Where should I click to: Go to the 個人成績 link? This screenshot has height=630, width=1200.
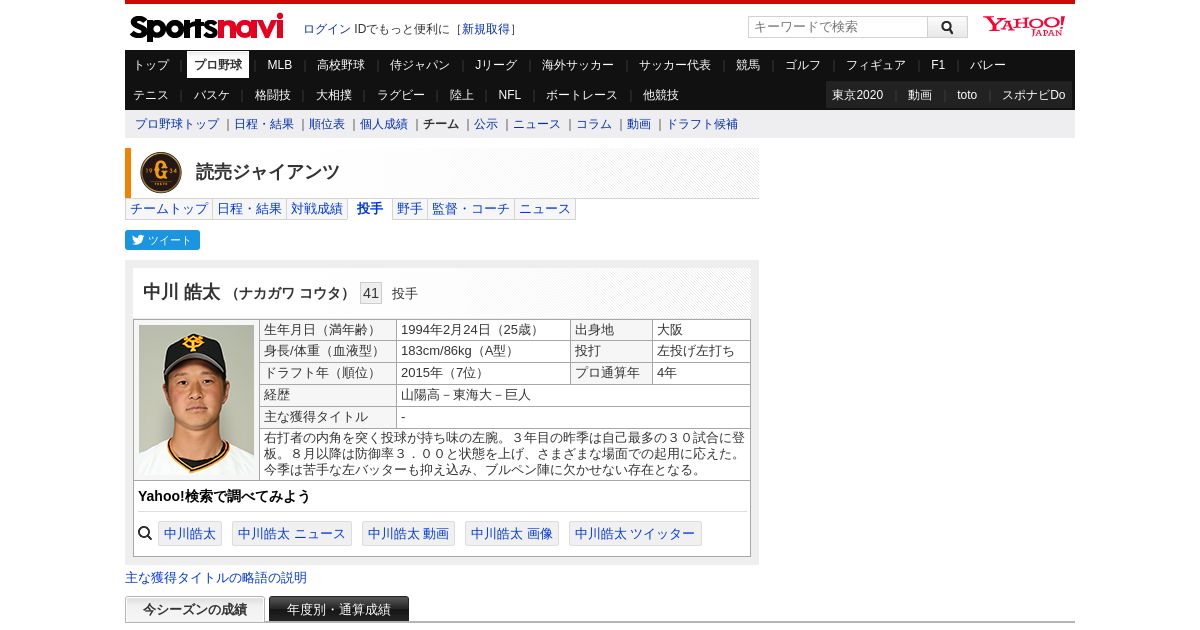(x=384, y=124)
